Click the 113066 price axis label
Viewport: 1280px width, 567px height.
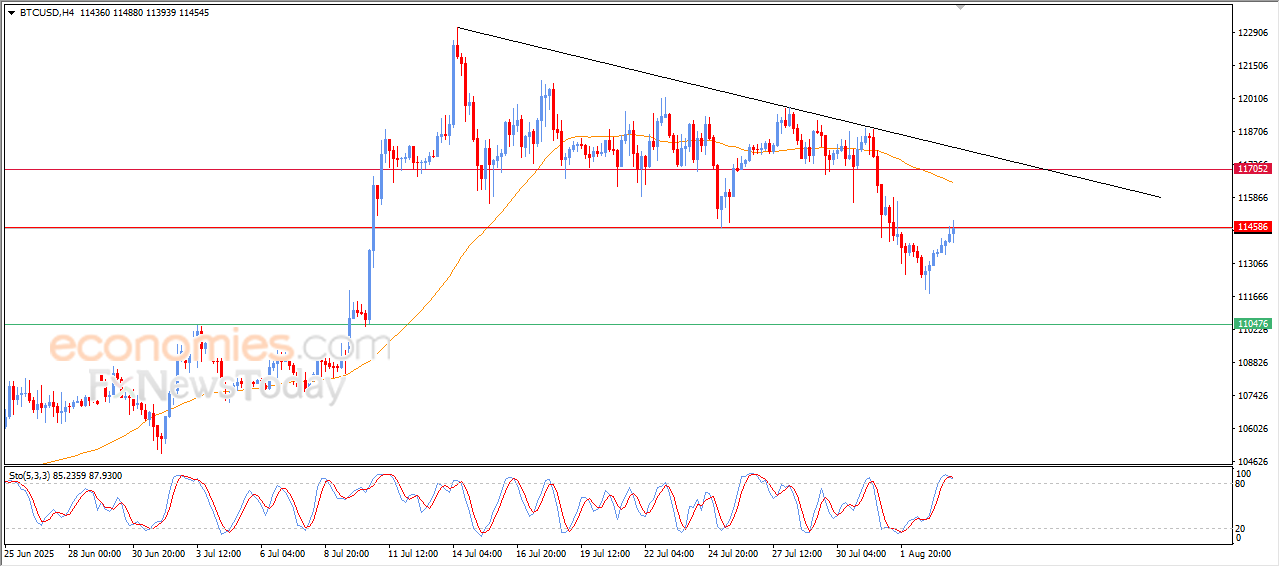1253,264
